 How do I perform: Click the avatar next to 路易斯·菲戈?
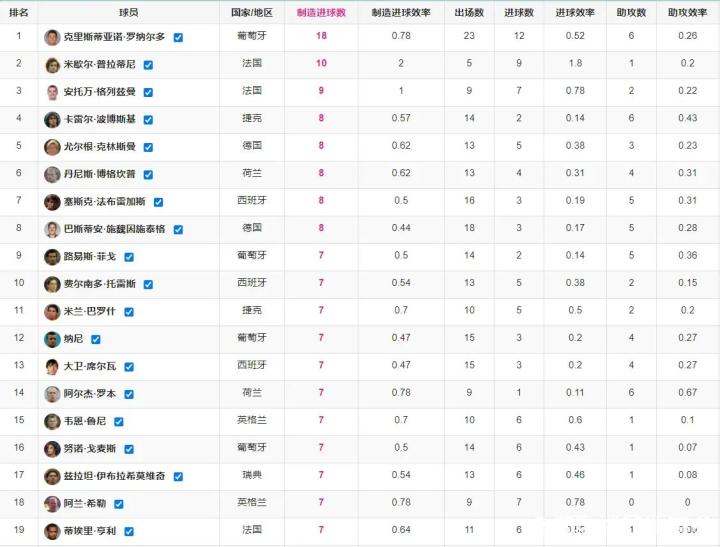(52, 257)
